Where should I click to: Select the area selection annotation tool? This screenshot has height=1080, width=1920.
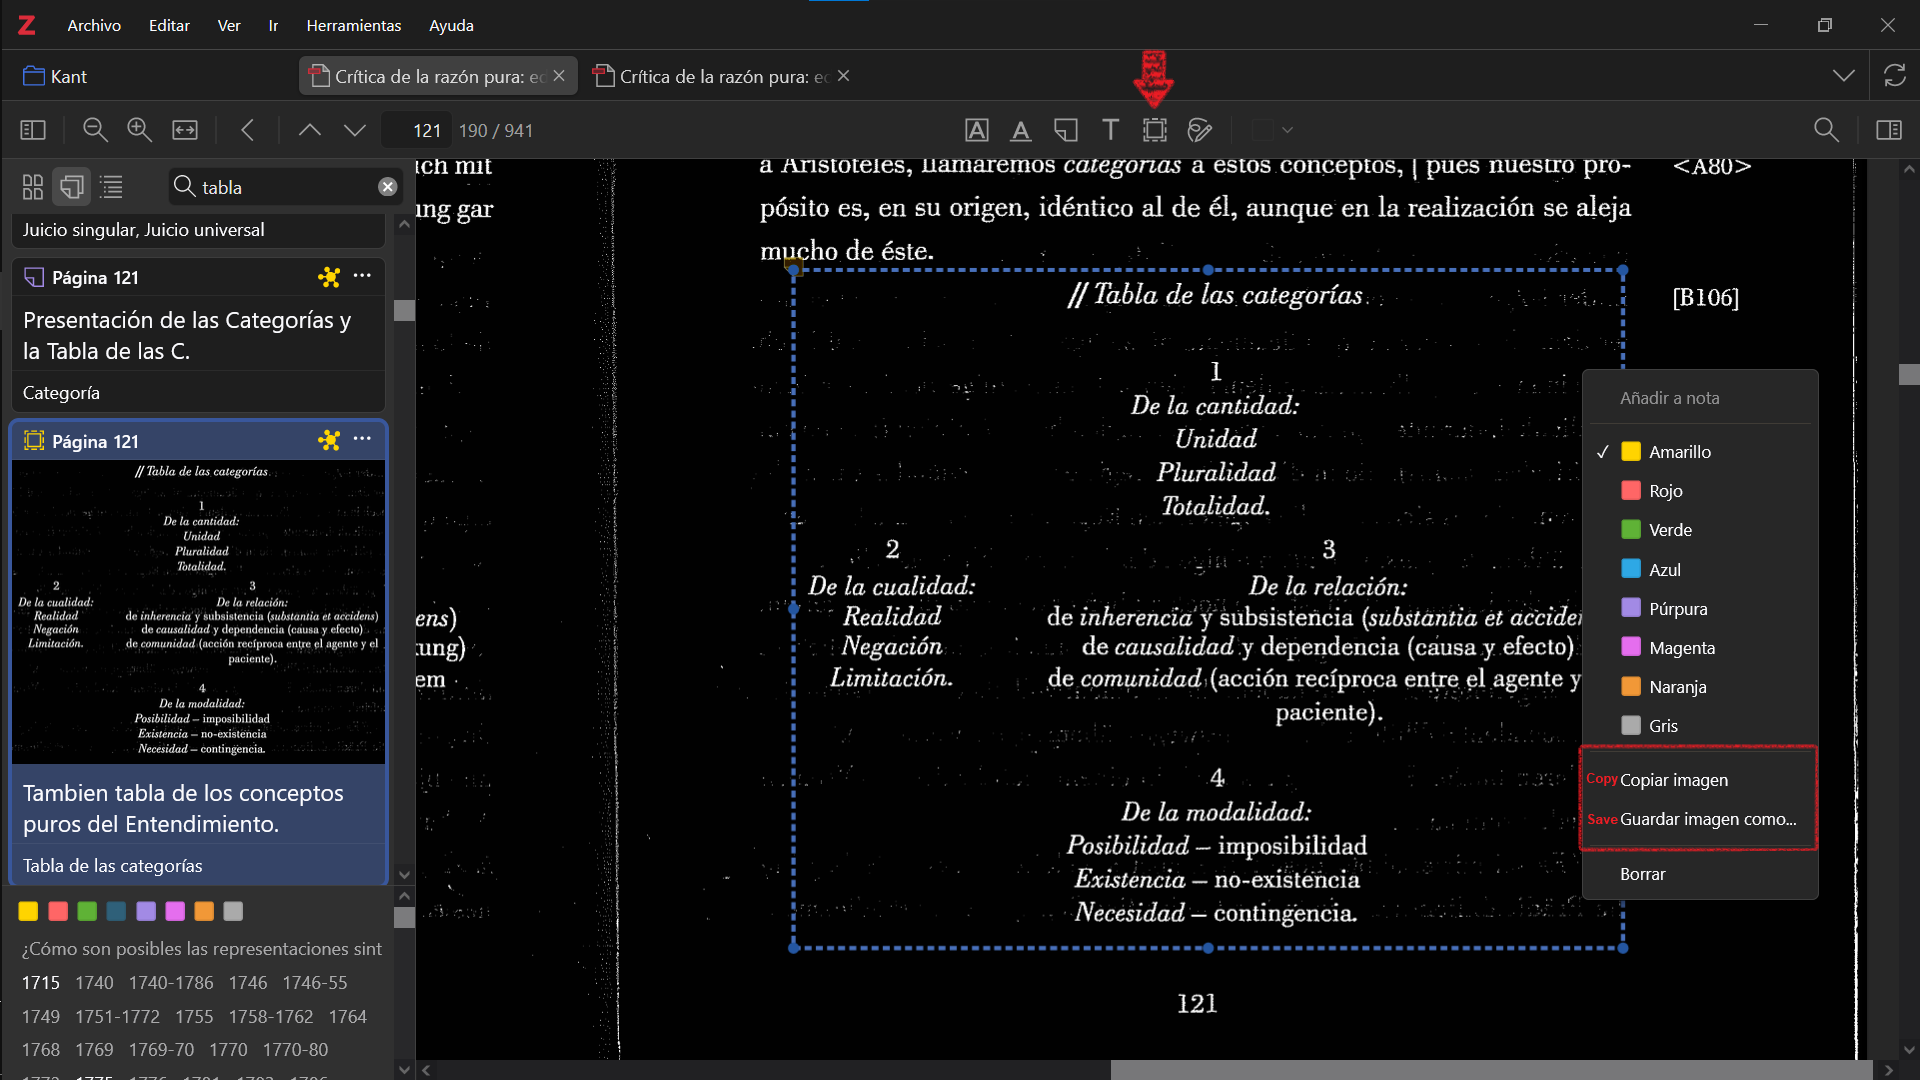[1155, 130]
